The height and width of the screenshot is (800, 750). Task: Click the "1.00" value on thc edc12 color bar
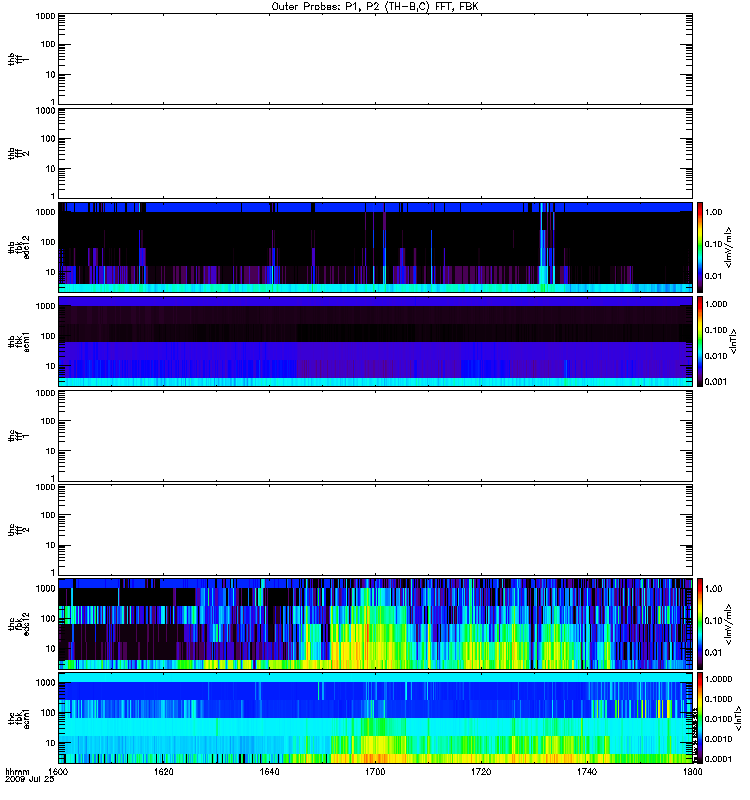(x=713, y=589)
